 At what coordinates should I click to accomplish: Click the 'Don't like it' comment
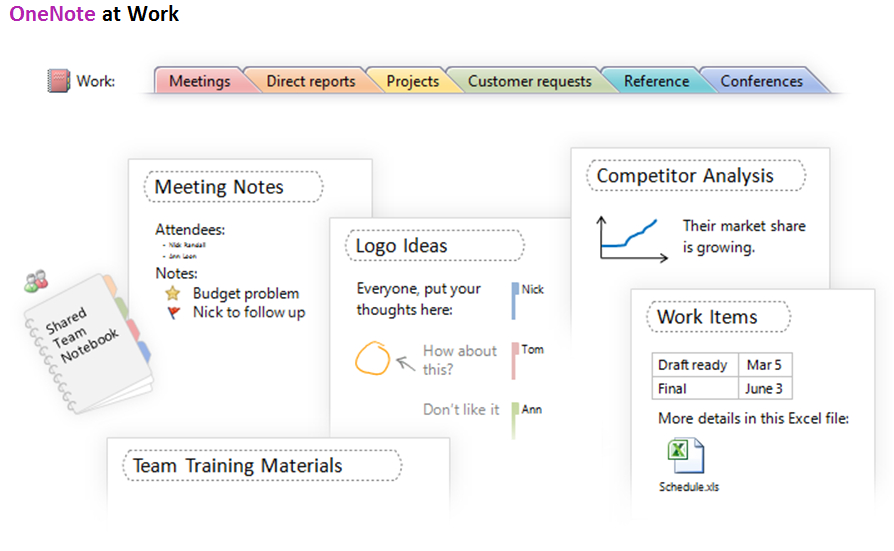click(x=461, y=410)
